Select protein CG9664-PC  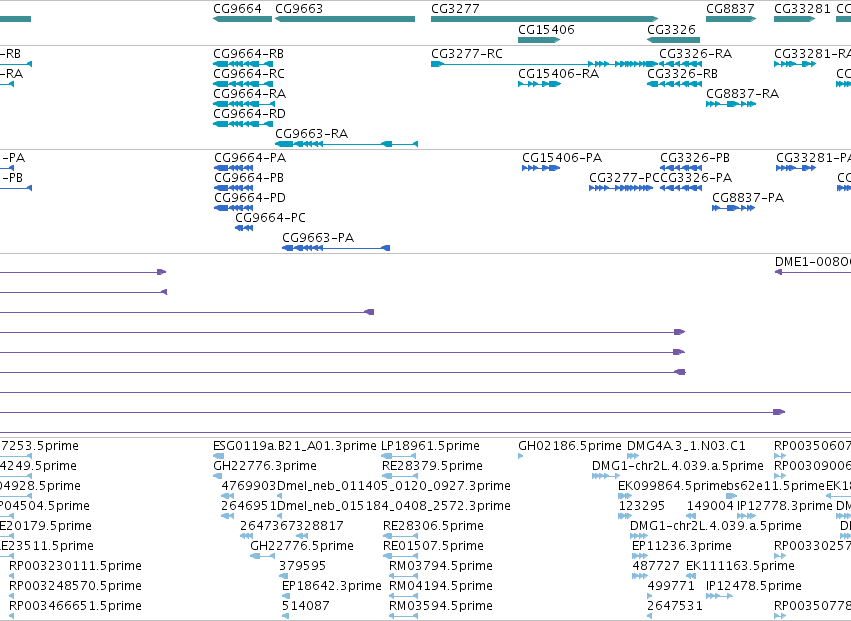(270, 218)
